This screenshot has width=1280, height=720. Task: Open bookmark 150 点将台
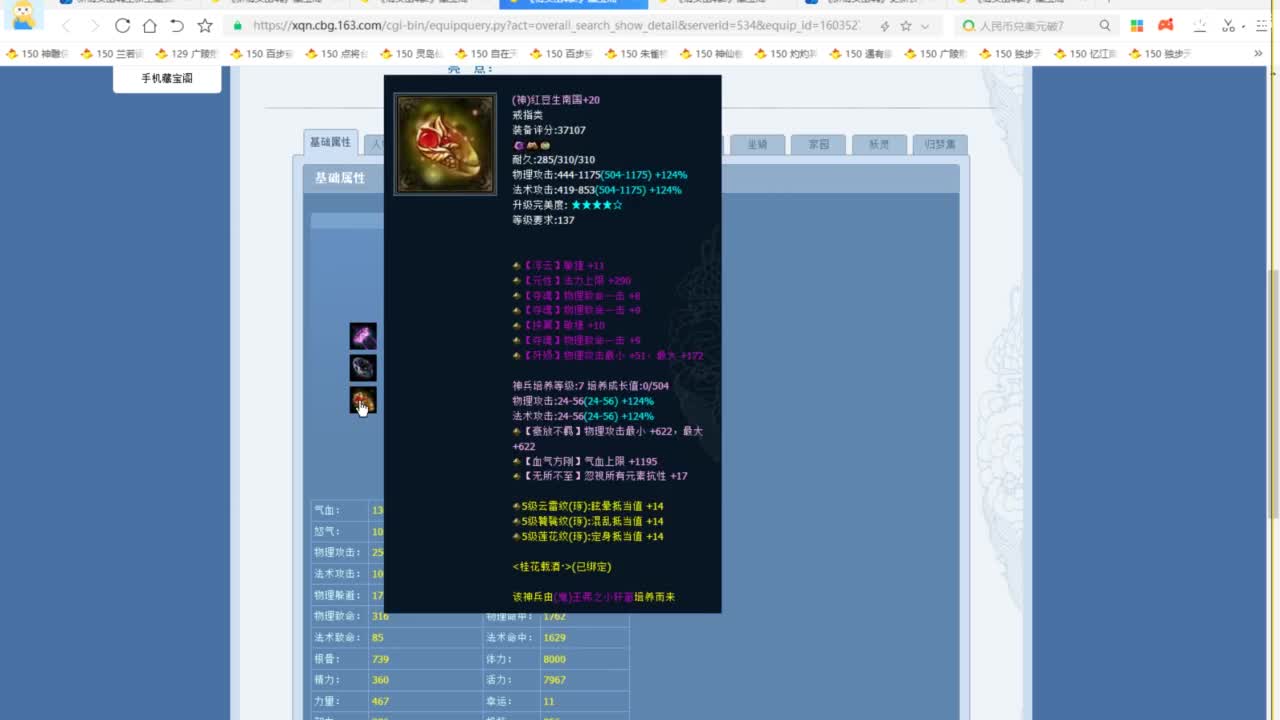tap(338, 54)
